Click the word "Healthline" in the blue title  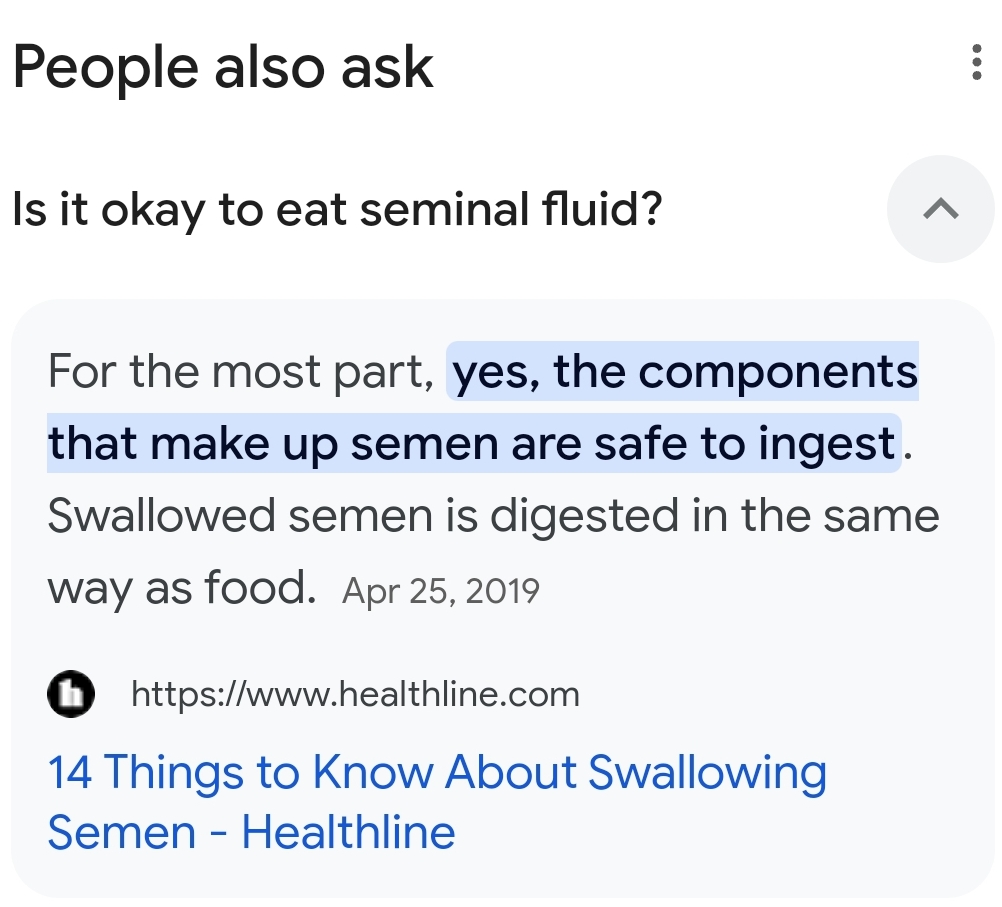click(348, 832)
